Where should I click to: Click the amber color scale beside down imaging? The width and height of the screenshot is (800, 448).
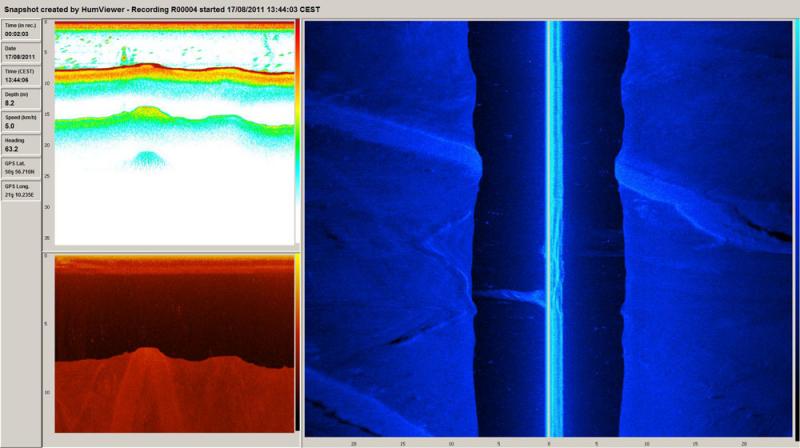point(296,342)
